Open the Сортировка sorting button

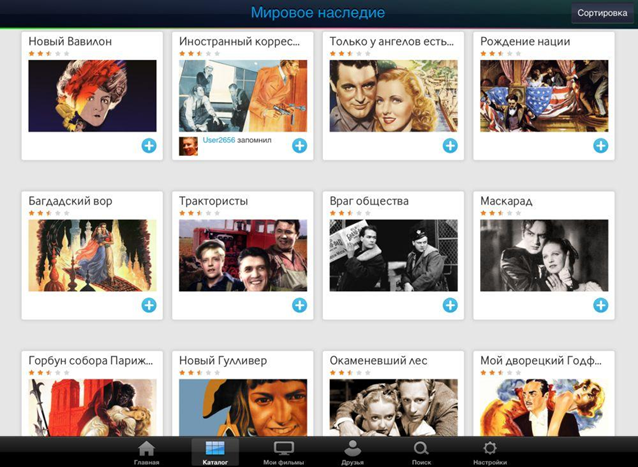(602, 13)
